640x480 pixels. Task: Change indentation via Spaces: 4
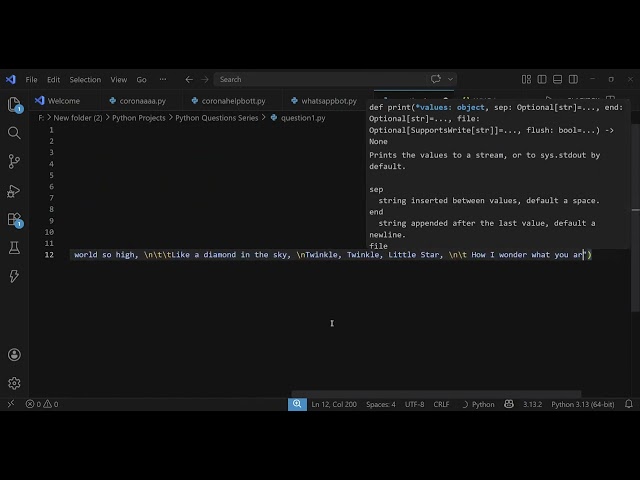[381, 404]
